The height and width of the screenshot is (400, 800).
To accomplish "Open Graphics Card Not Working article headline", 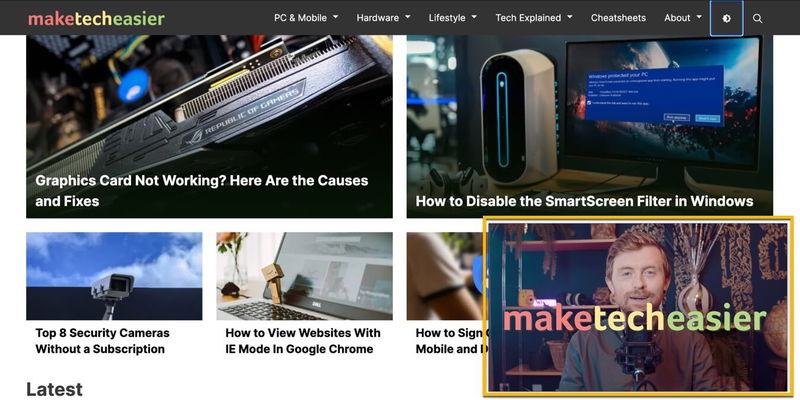I will 202,191.
